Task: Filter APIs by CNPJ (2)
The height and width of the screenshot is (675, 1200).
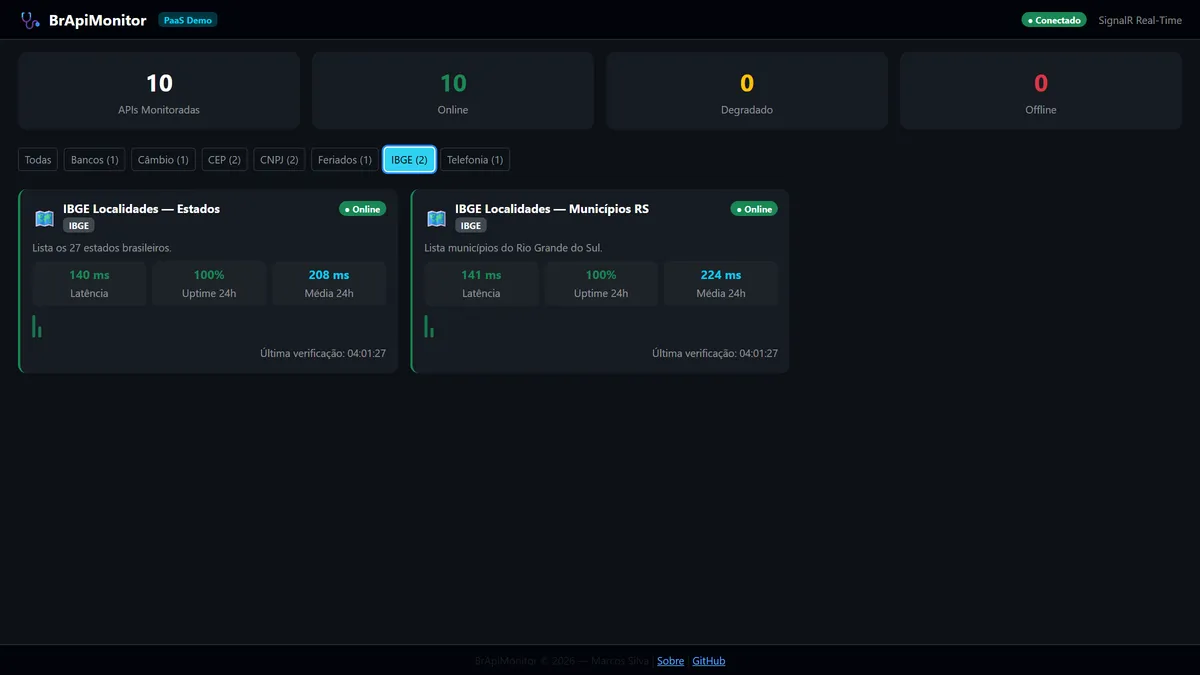Action: pos(279,160)
